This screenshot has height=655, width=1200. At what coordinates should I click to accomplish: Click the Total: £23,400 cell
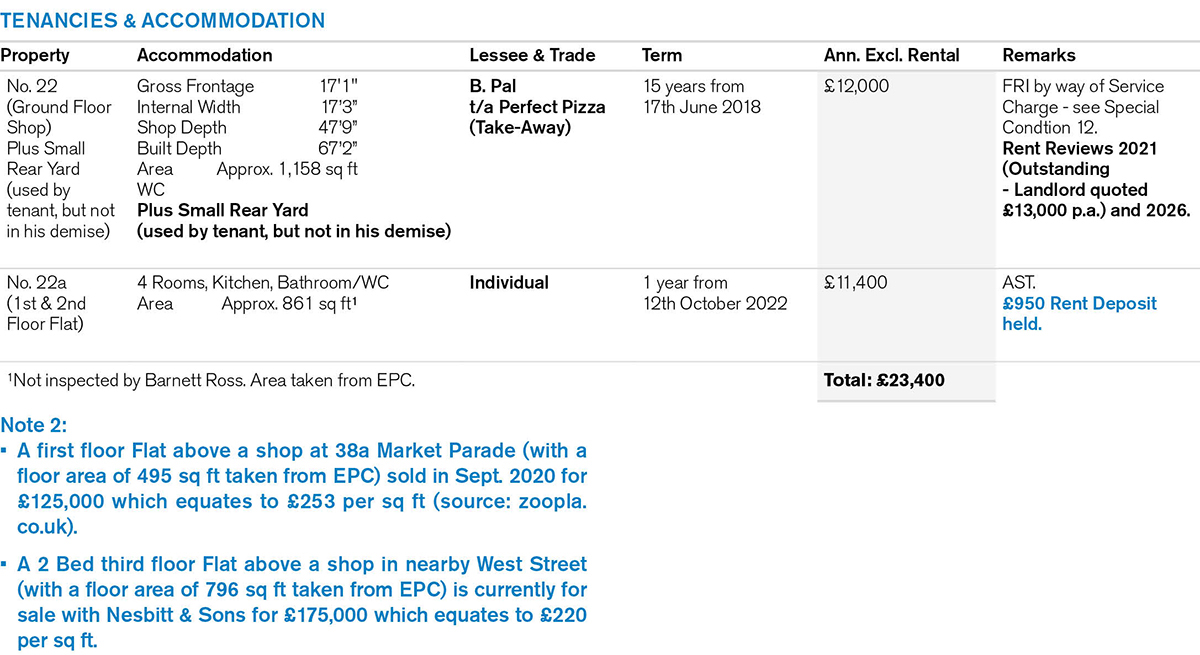pyautogui.click(x=884, y=381)
